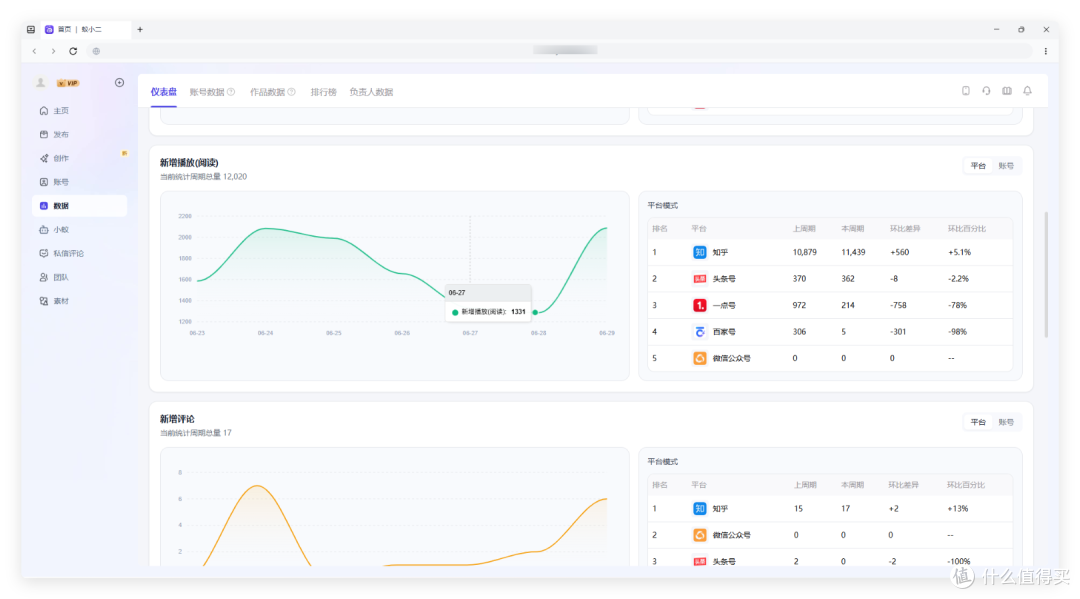Image resolution: width=1080 pixels, height=599 pixels.
Task: Click the 知乎 value 11,439
Action: pyautogui.click(x=853, y=253)
